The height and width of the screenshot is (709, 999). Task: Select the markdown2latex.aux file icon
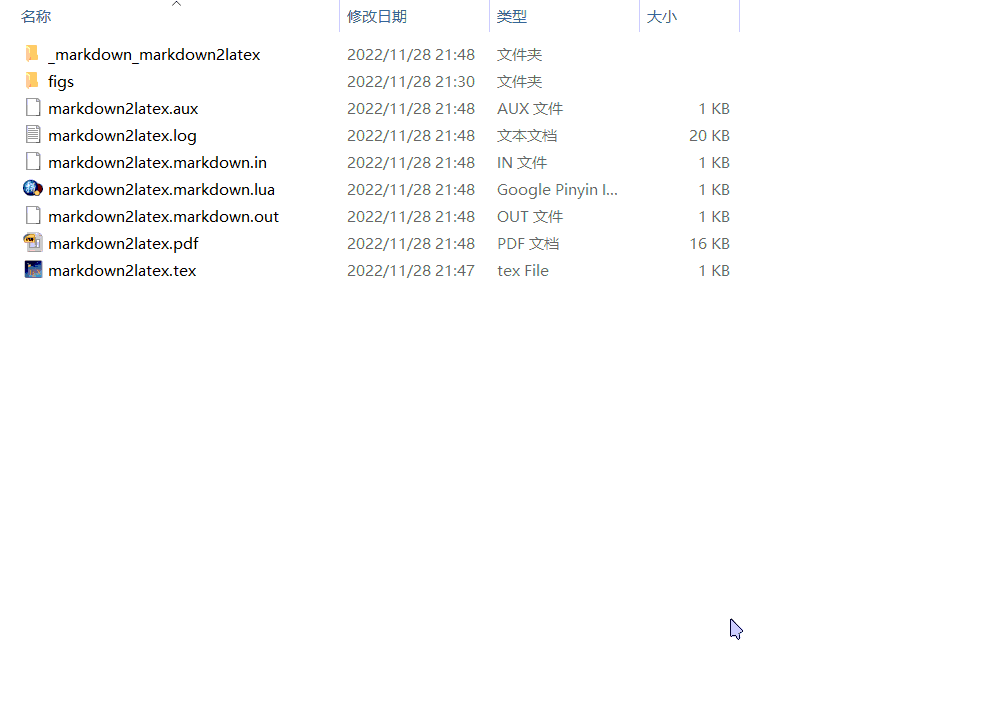32,108
